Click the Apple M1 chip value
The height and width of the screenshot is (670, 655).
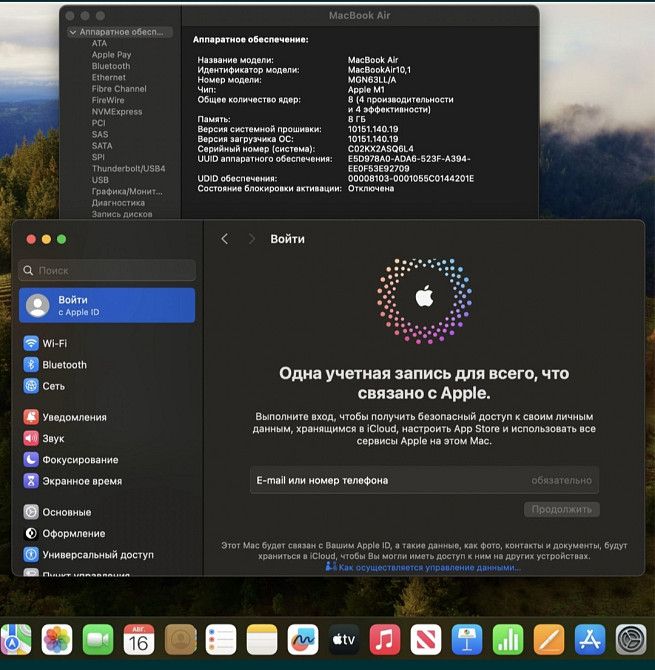click(366, 90)
